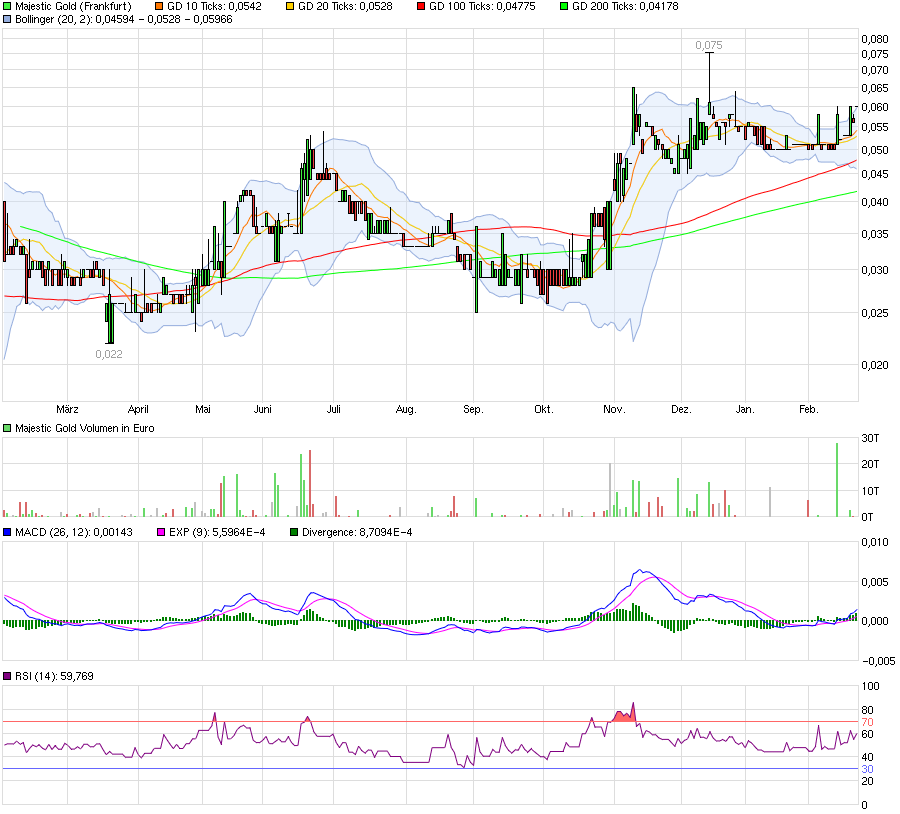900x814 pixels.
Task: Click the tall red volume bar in late June
Action: (310, 483)
